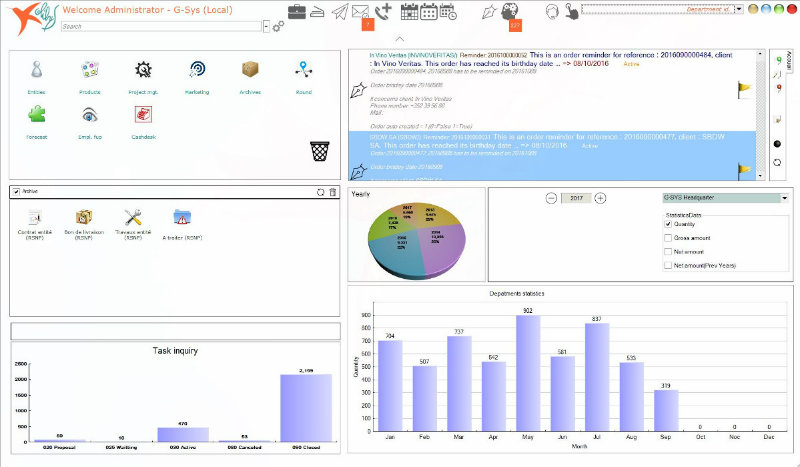Screen dimensions: 800x467
Task: Uncheck the Quantity statistics checkbox
Action: (x=668, y=224)
